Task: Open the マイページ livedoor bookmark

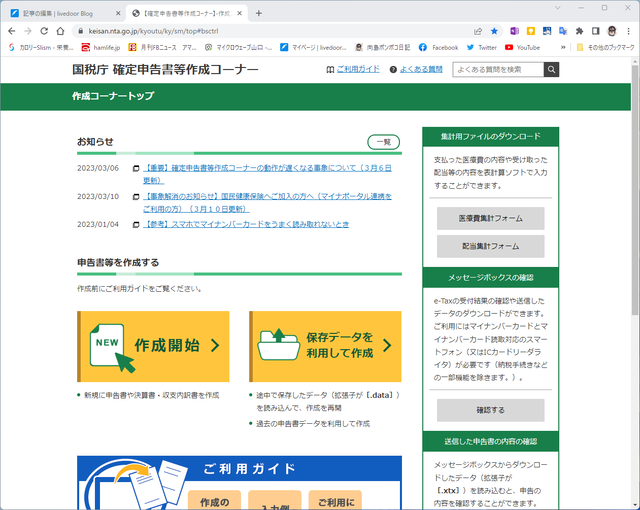Action: pyautogui.click(x=313, y=48)
